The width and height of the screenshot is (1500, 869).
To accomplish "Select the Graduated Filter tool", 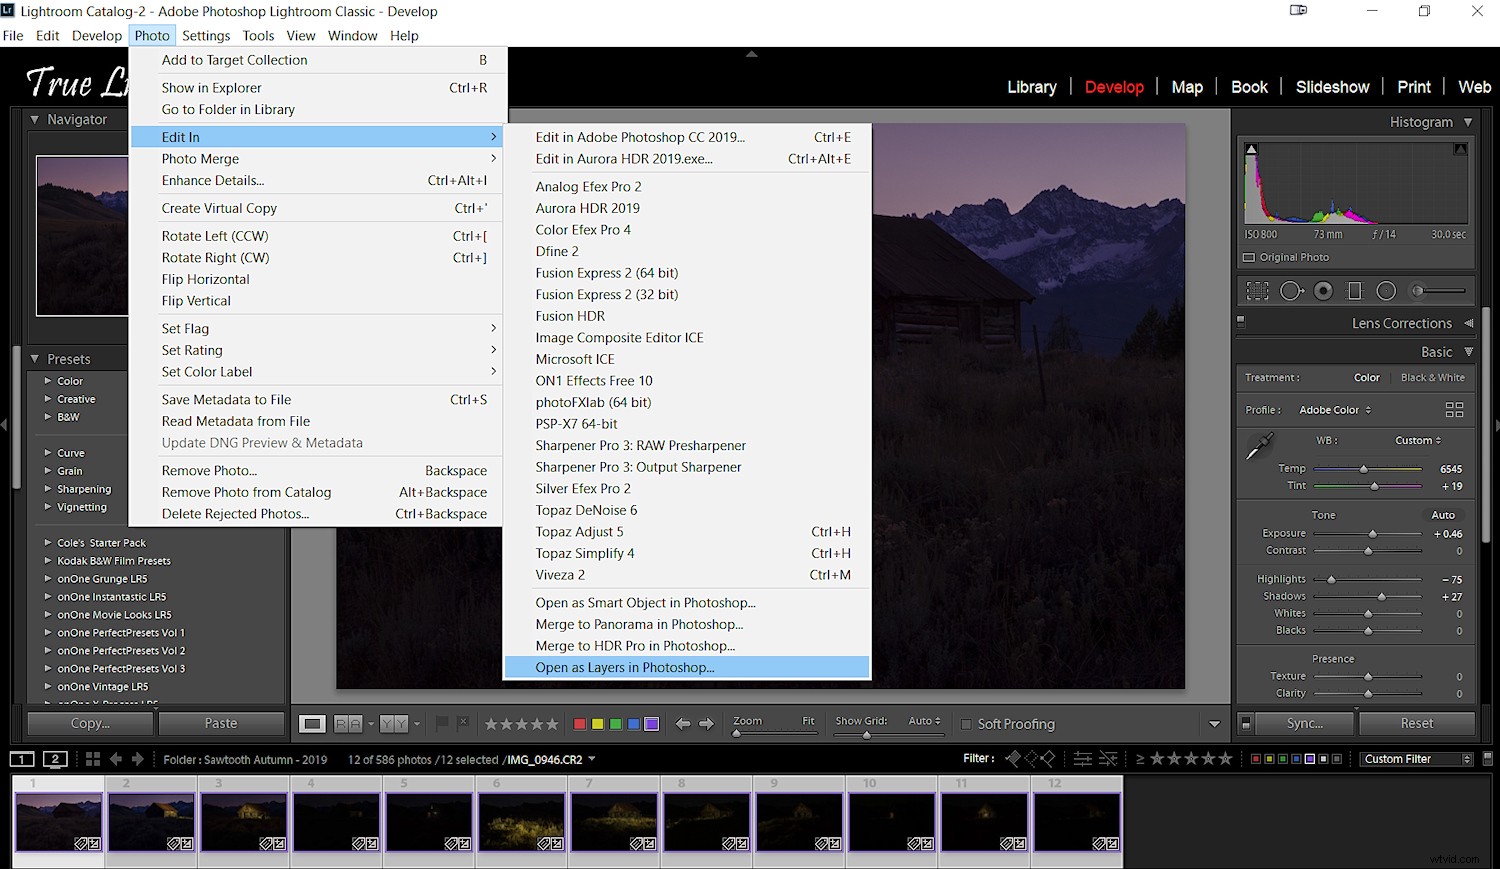I will (1355, 291).
